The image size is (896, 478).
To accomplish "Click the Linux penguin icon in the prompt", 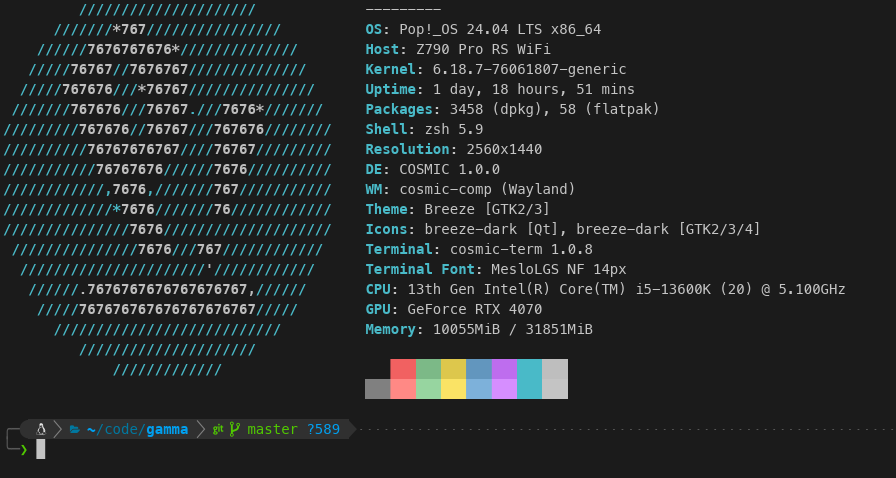I will point(41,429).
